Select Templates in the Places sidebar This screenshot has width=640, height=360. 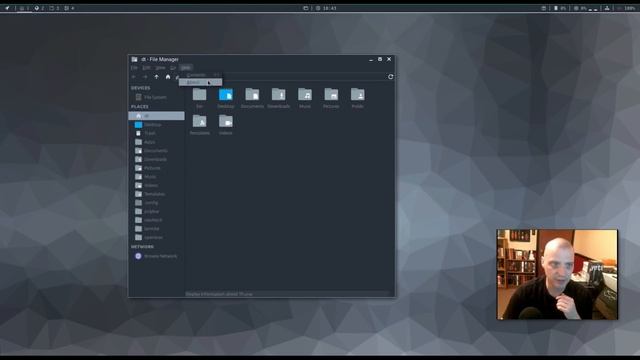[x=150, y=194]
